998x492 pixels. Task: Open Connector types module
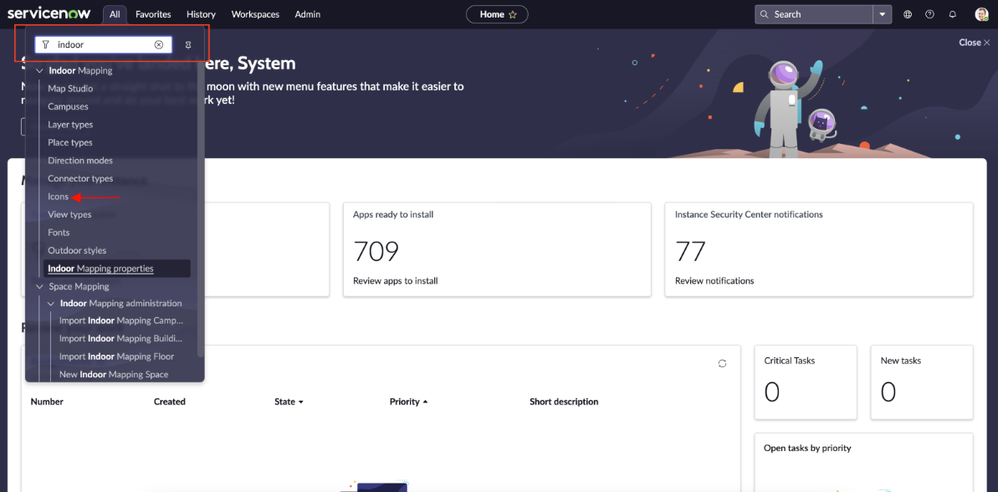[80, 179]
